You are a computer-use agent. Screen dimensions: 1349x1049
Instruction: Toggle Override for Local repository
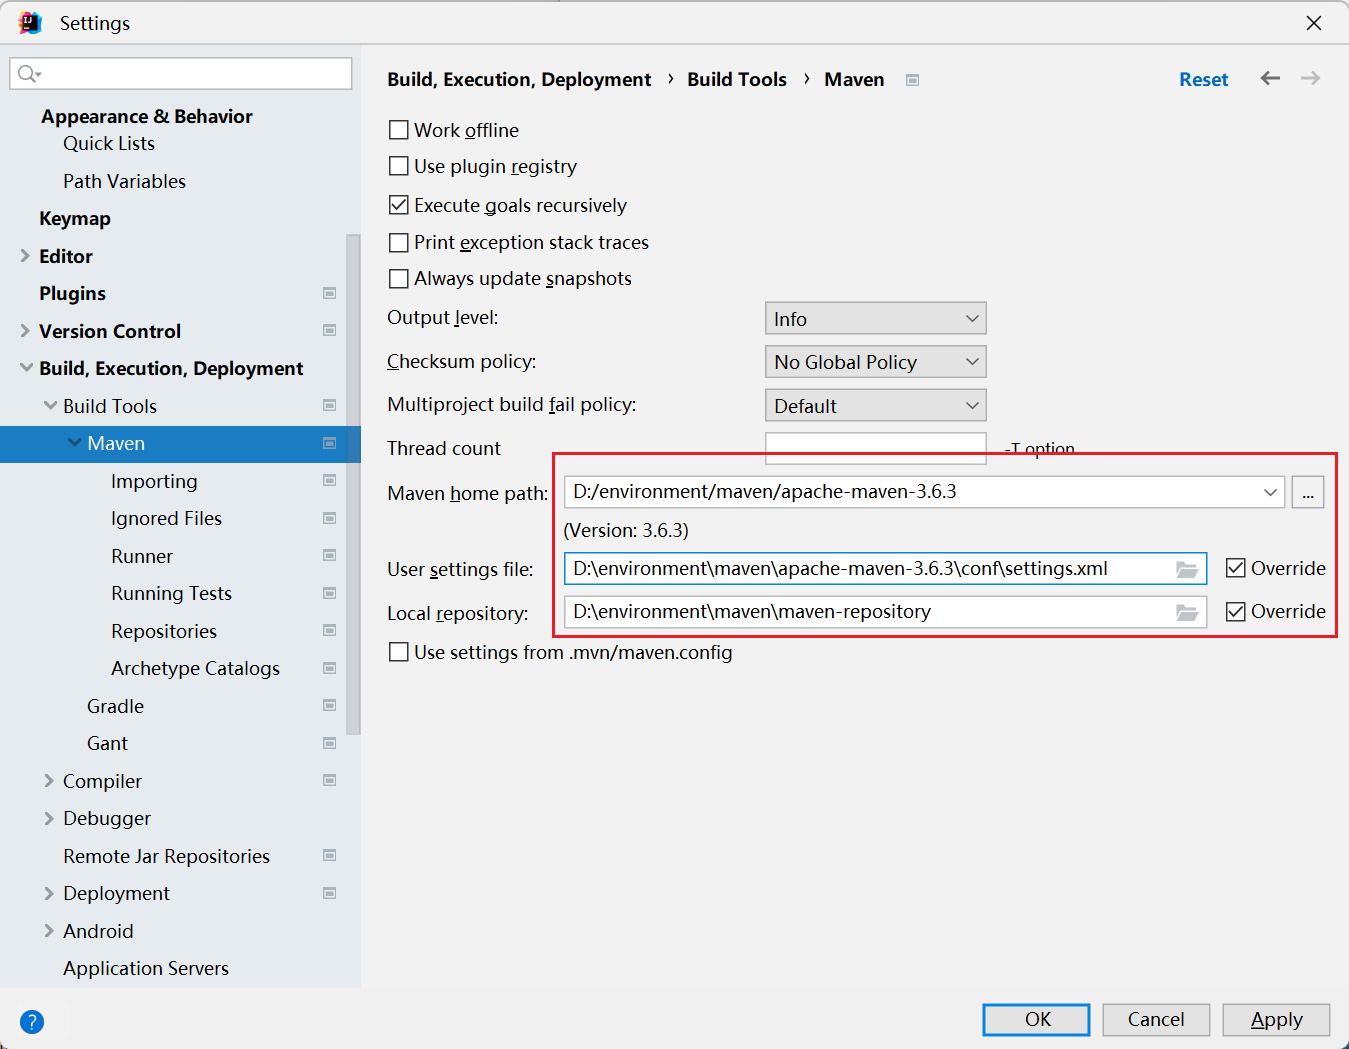point(1236,611)
